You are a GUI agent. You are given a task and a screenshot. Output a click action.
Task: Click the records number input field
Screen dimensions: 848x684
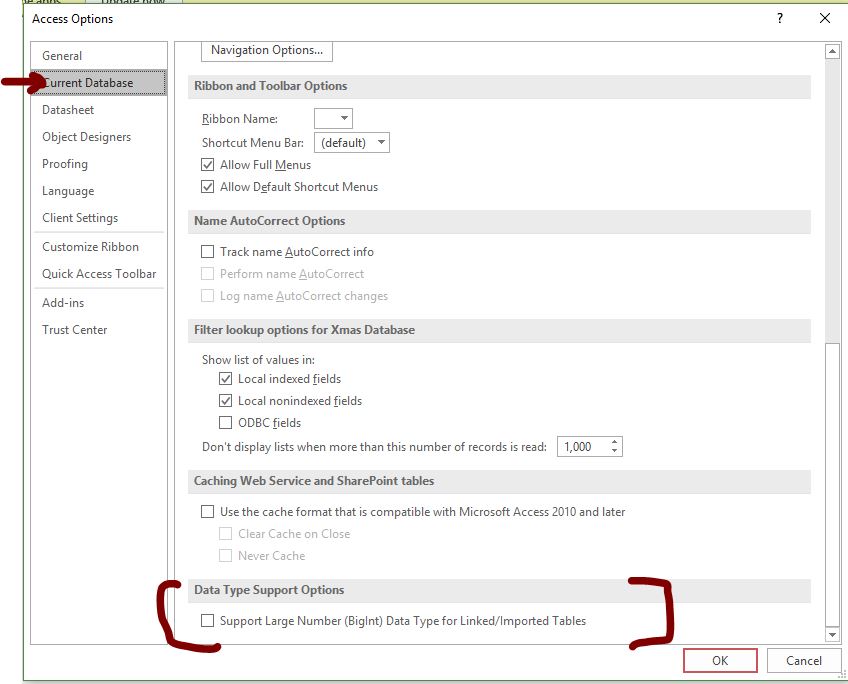coord(582,447)
